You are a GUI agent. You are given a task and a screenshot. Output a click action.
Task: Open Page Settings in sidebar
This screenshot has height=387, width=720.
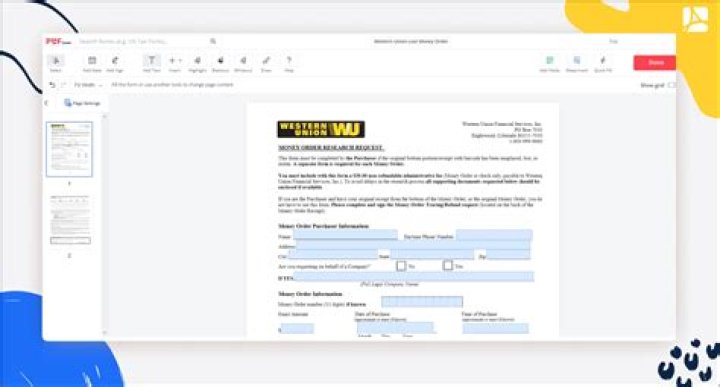(82, 103)
